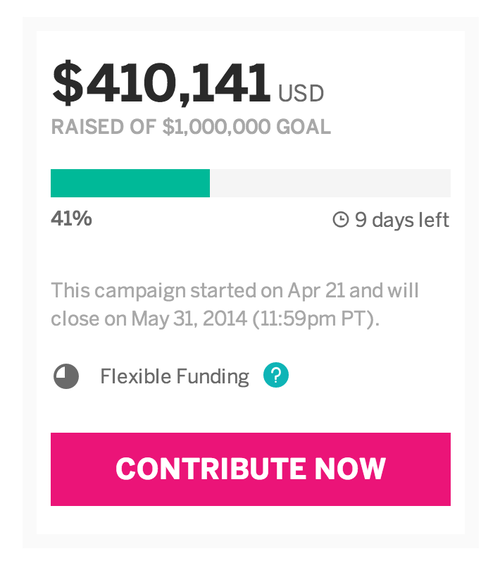Click the unfilled gray part of the progress bar
This screenshot has height=568, width=500.
(330, 183)
